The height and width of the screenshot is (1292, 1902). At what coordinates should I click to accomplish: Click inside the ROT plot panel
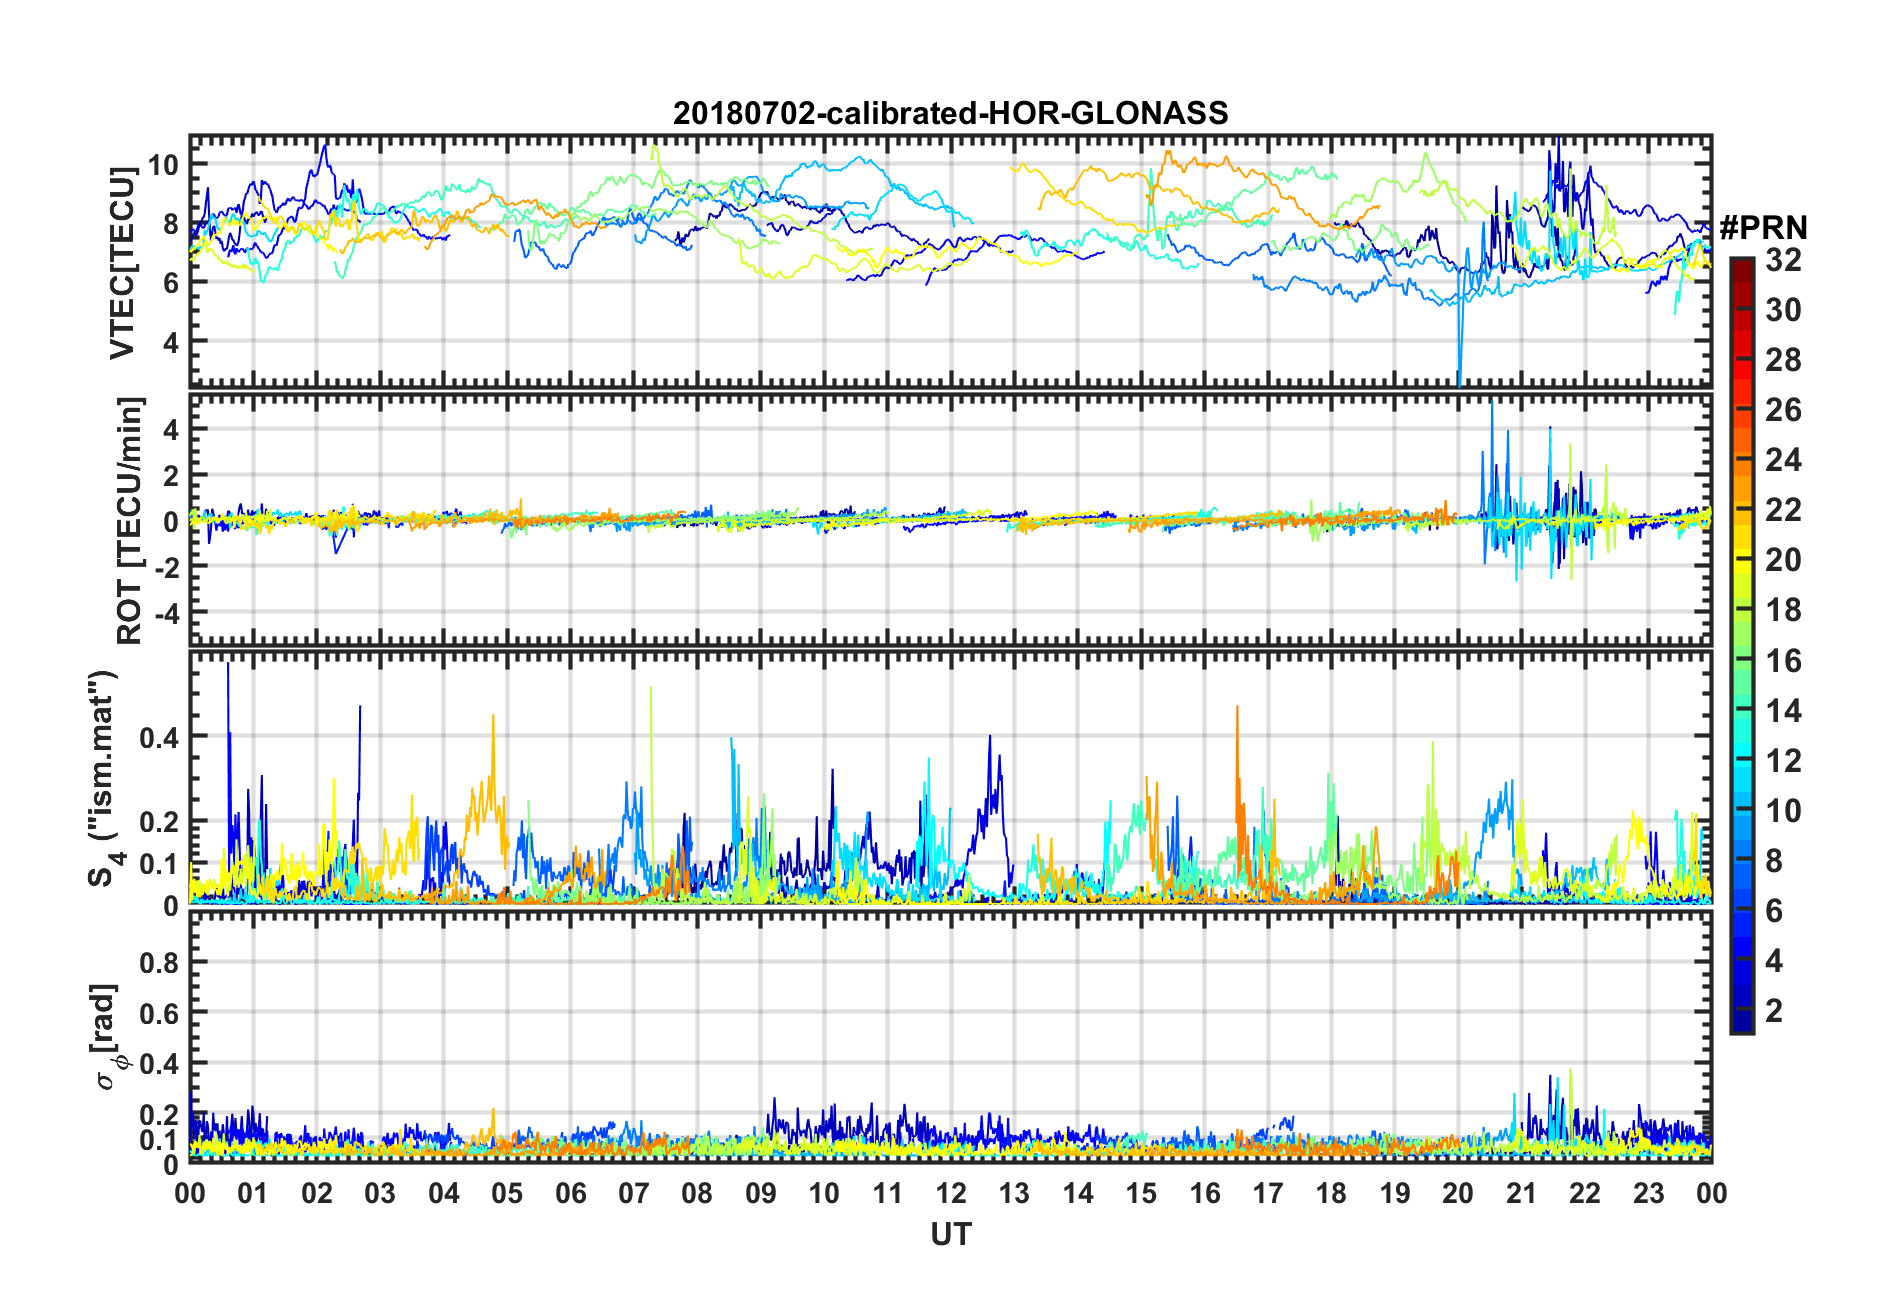pos(950,519)
